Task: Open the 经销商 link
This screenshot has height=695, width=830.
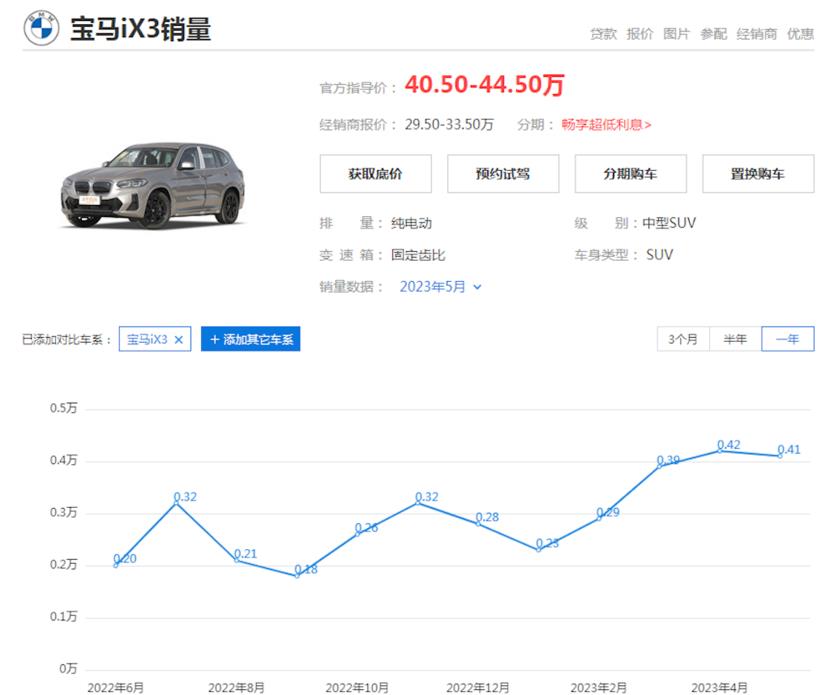Action: click(756, 34)
